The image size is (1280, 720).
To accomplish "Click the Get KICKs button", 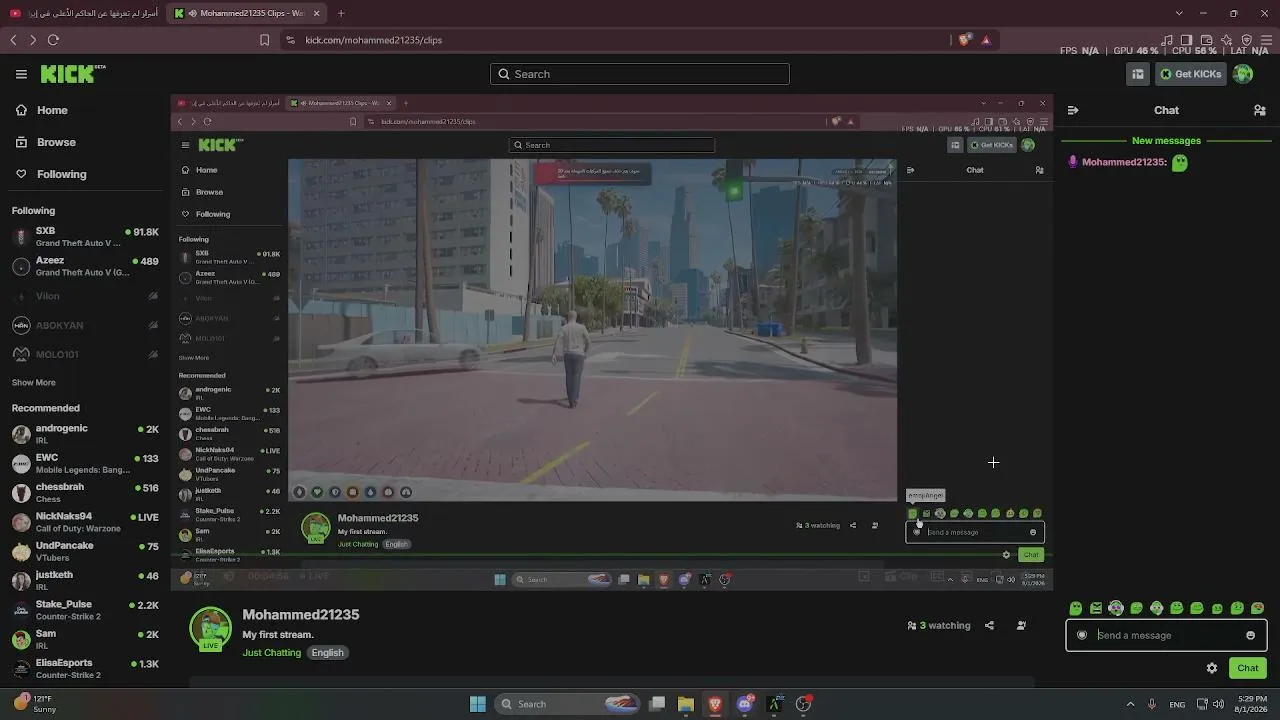I will click(1190, 74).
